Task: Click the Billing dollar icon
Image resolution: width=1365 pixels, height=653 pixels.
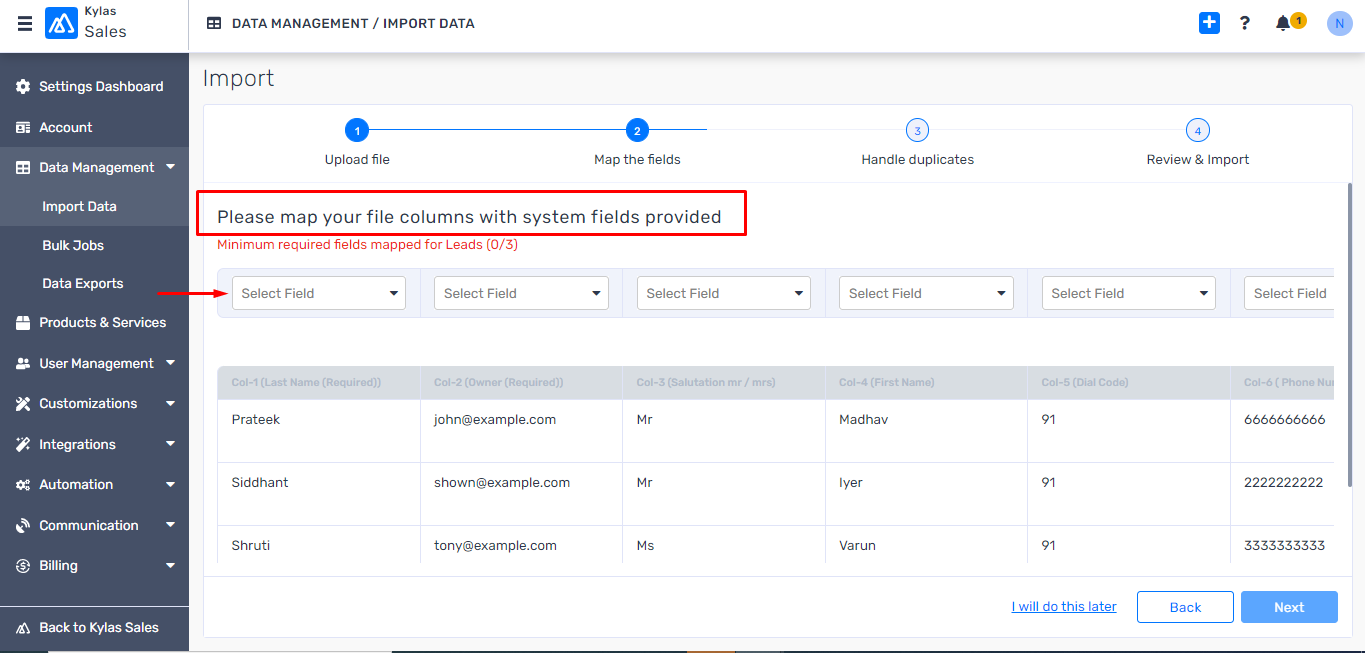Action: coord(23,566)
